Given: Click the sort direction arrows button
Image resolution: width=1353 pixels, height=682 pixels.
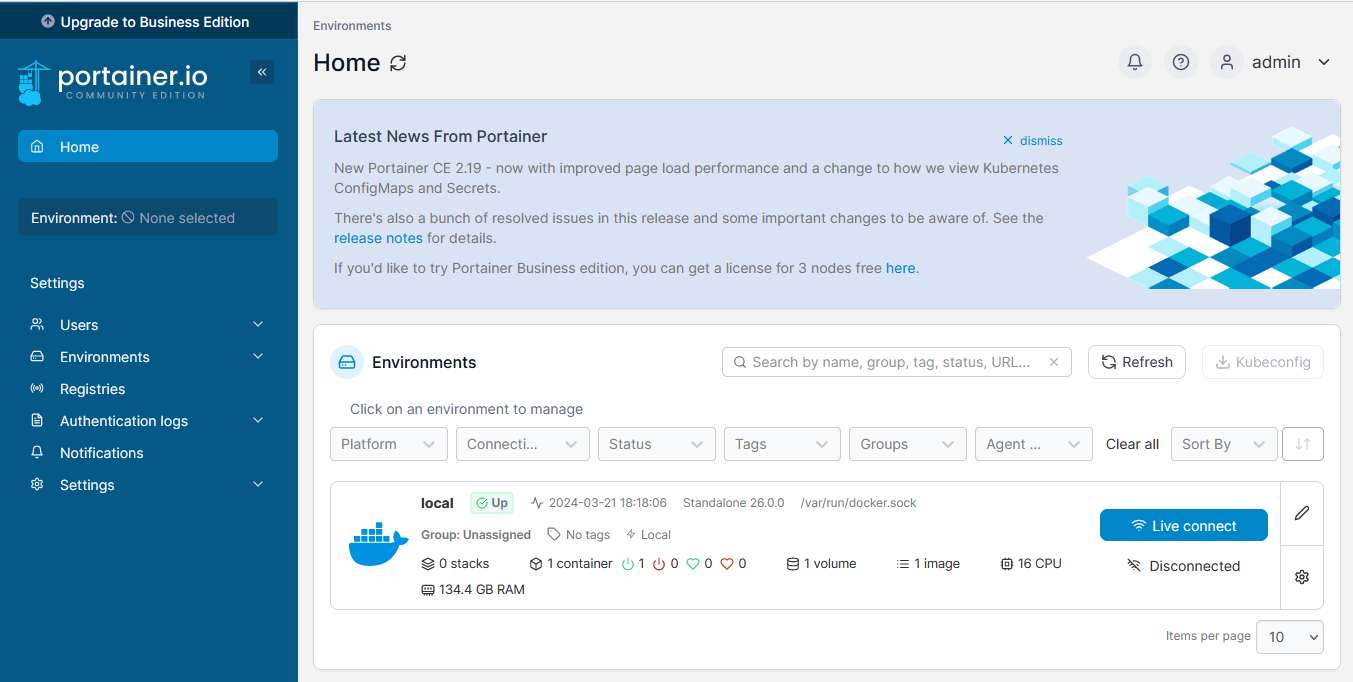Looking at the screenshot, I should pos(1303,444).
